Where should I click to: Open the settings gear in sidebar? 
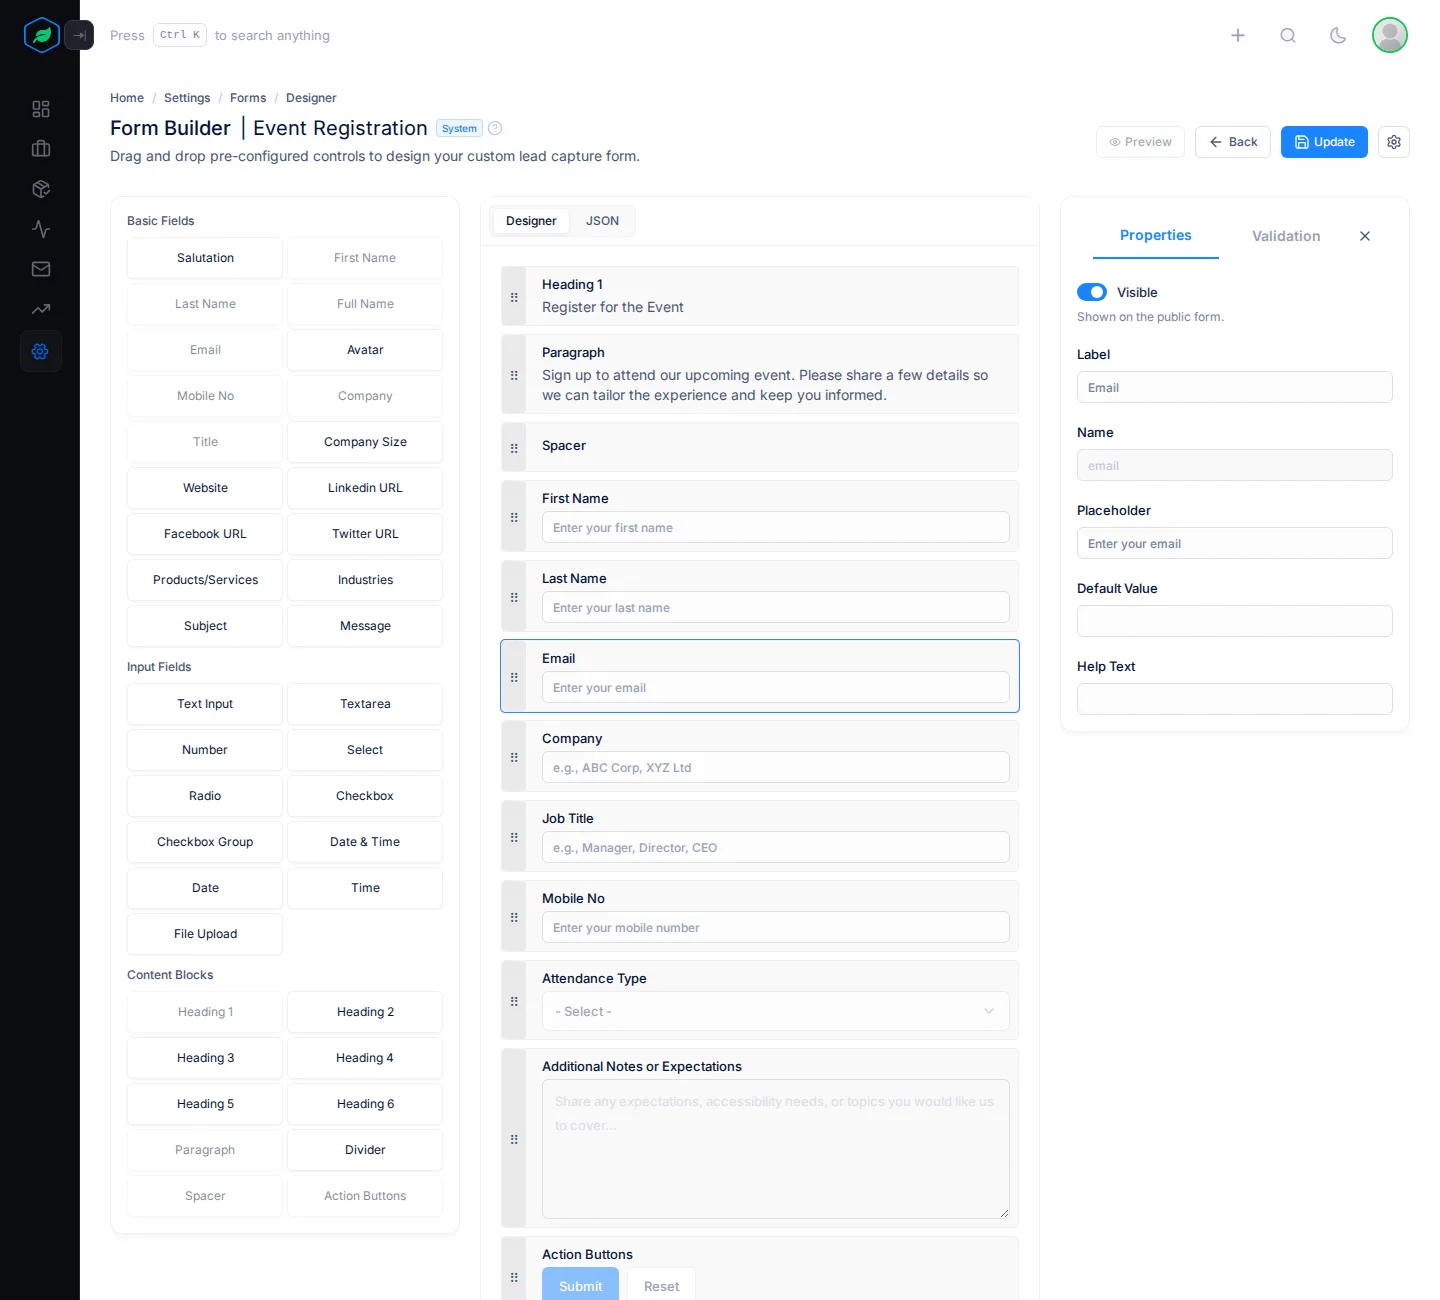click(x=41, y=351)
